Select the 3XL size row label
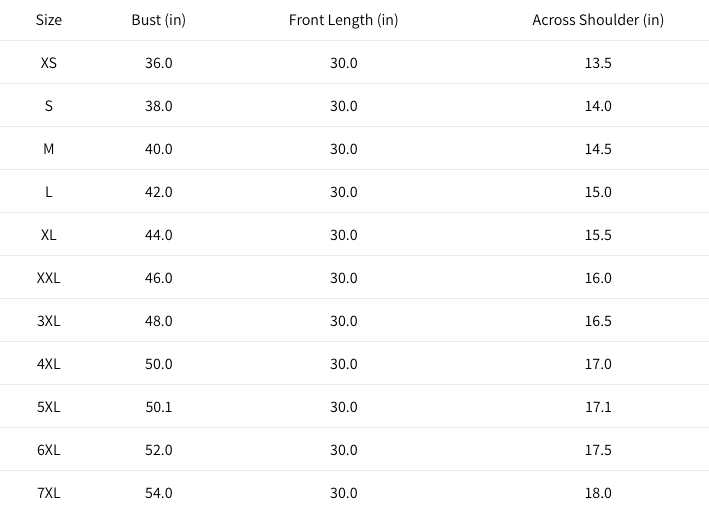 (x=48, y=321)
